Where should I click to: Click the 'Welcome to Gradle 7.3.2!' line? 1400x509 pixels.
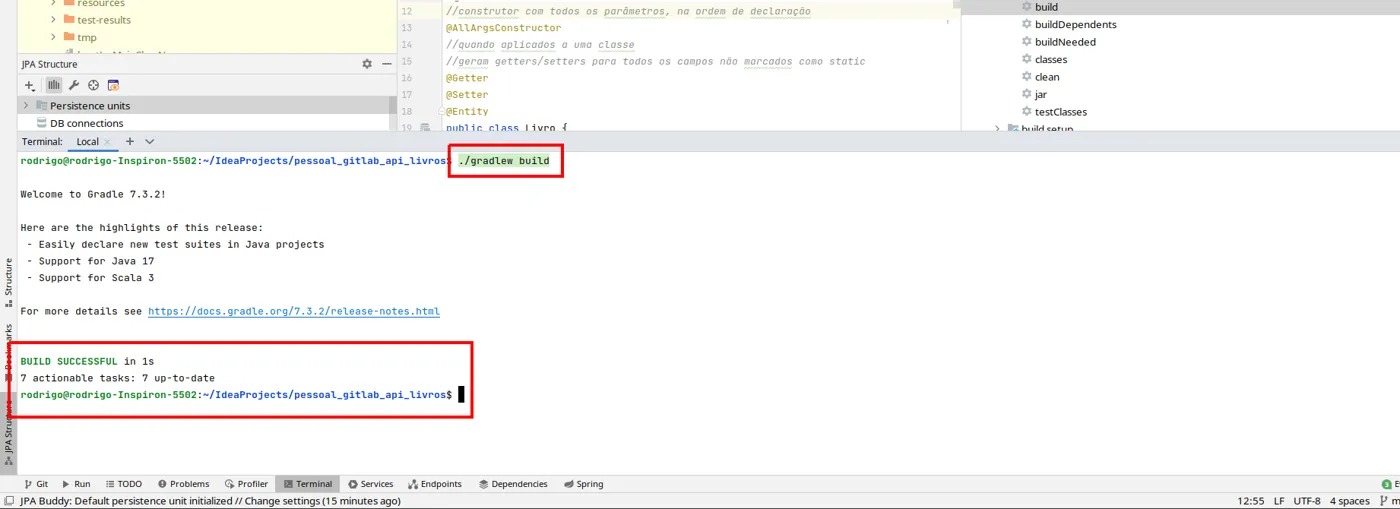point(93,194)
